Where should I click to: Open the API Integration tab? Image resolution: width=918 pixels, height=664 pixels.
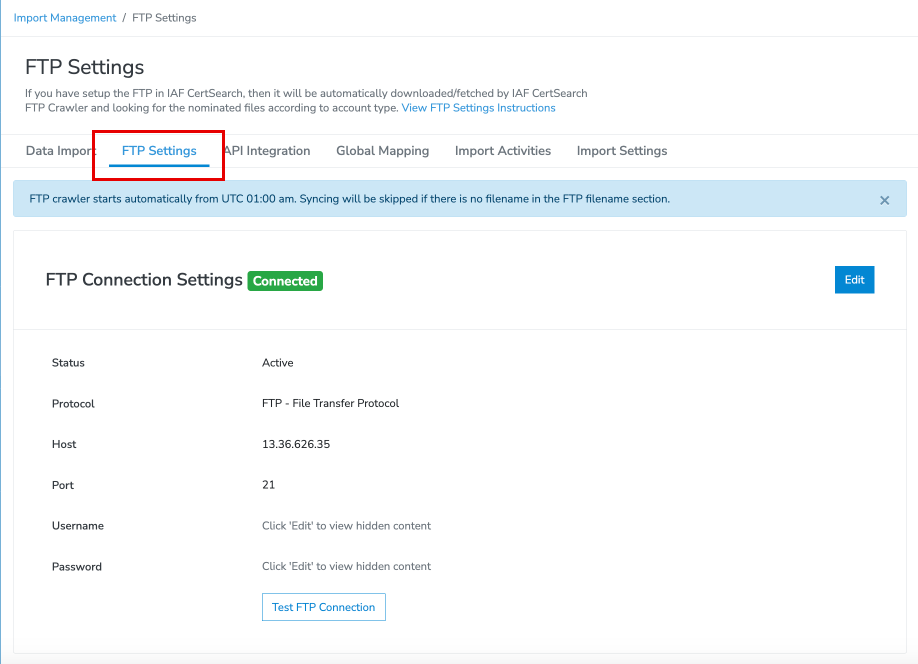[x=268, y=151]
